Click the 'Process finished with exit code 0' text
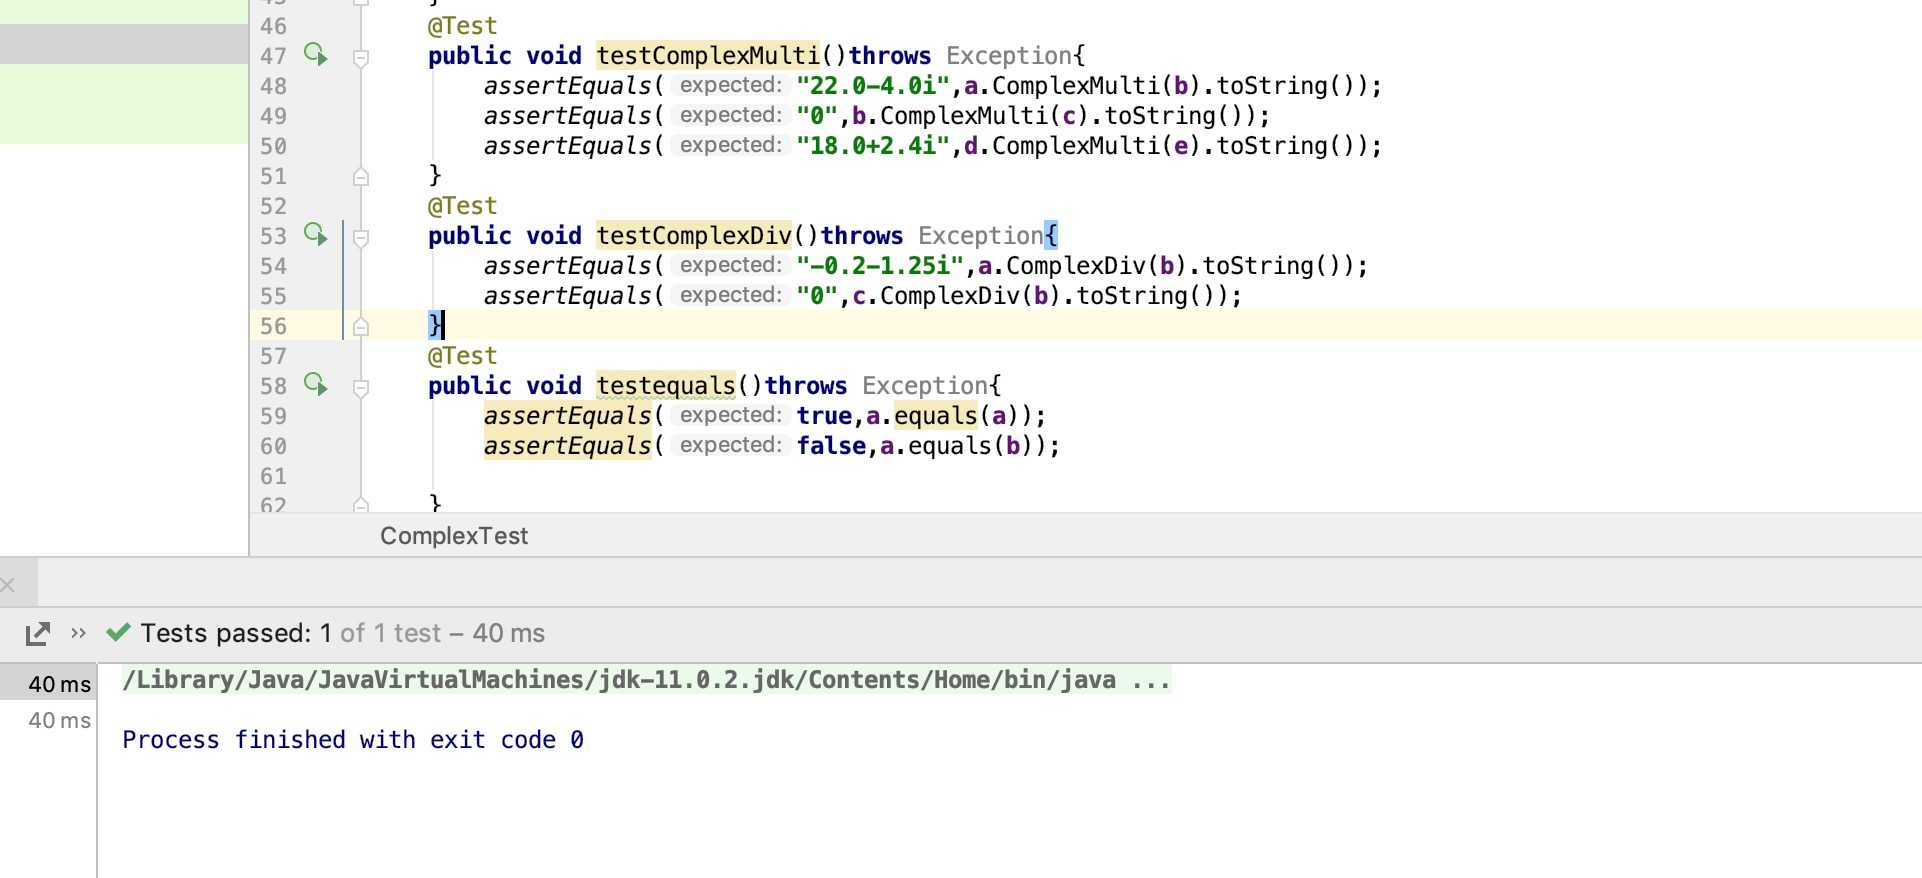This screenshot has width=1922, height=878. click(353, 740)
